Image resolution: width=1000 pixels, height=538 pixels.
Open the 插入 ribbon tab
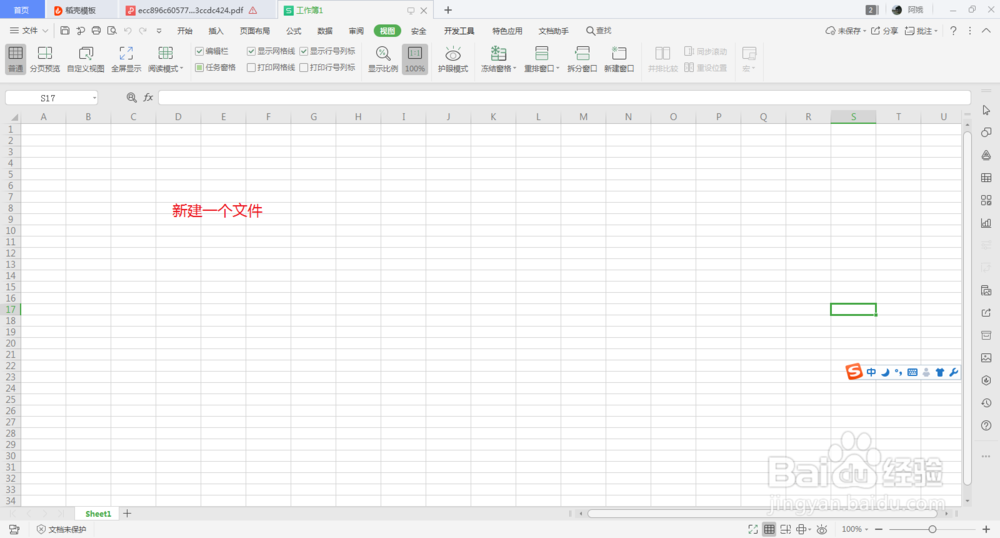click(x=216, y=31)
